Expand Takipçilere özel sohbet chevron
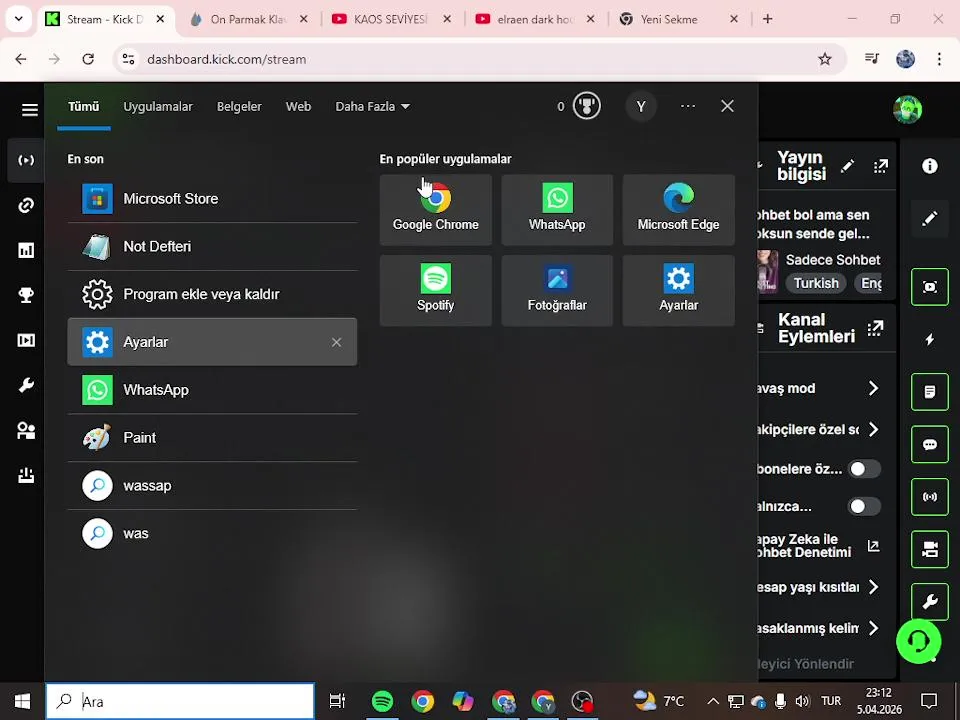The width and height of the screenshot is (960, 720). (x=874, y=429)
